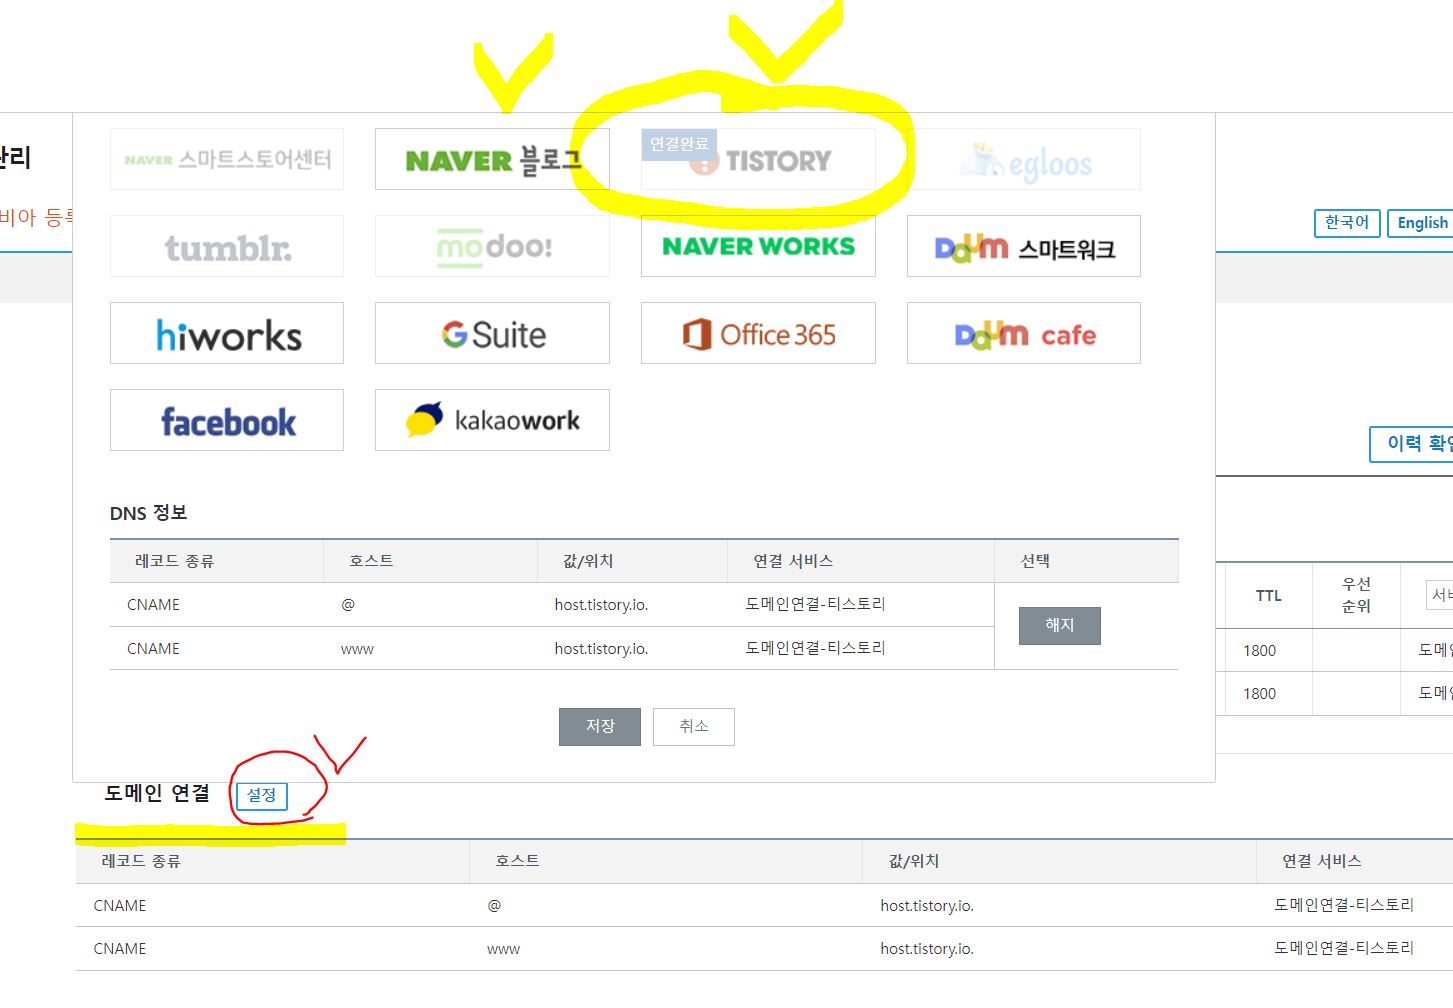Click 도메인연결-티스토리 in the dialog's @ row
Viewport: 1453px width, 1008px height.
(x=816, y=604)
